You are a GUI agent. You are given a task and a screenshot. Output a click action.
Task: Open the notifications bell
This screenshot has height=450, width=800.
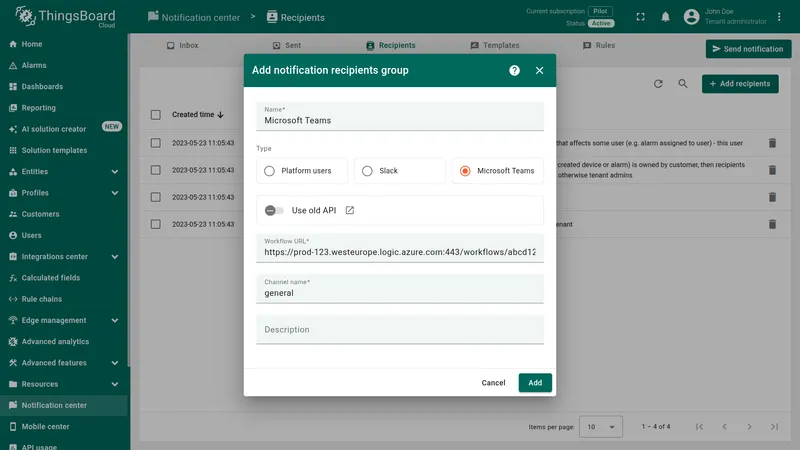[x=665, y=17]
